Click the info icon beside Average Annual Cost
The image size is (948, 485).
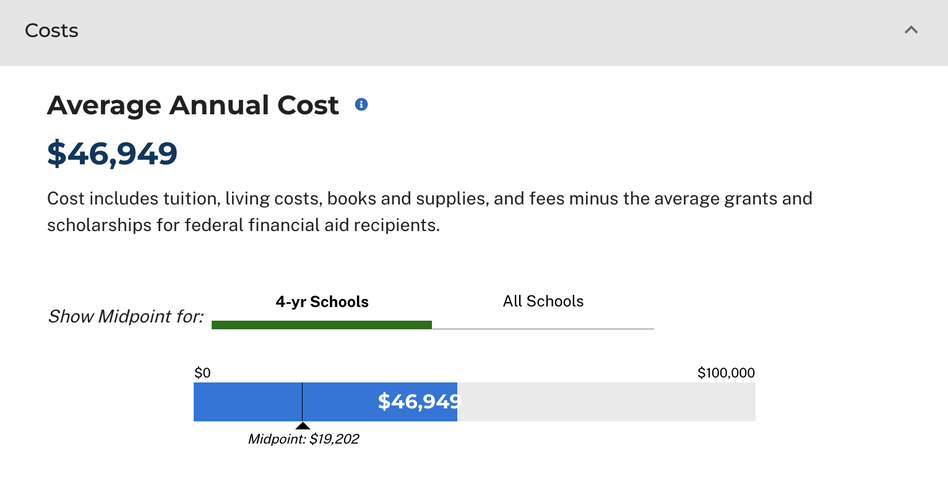click(x=361, y=105)
